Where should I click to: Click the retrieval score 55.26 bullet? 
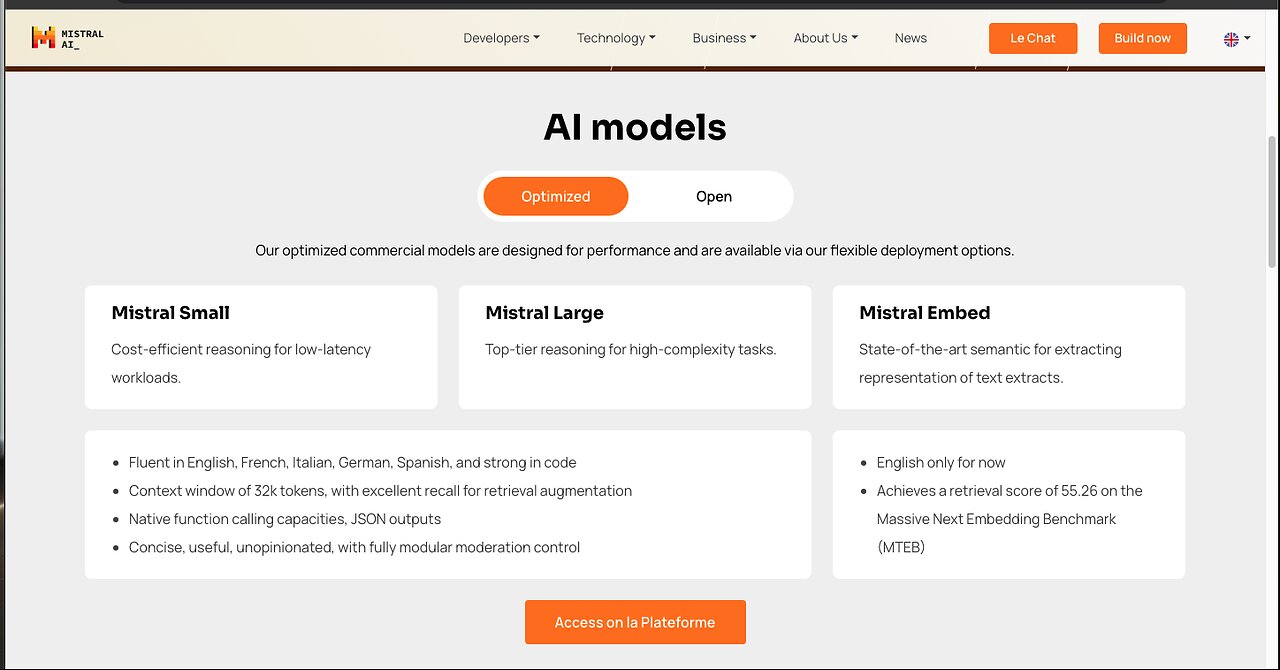point(1009,519)
